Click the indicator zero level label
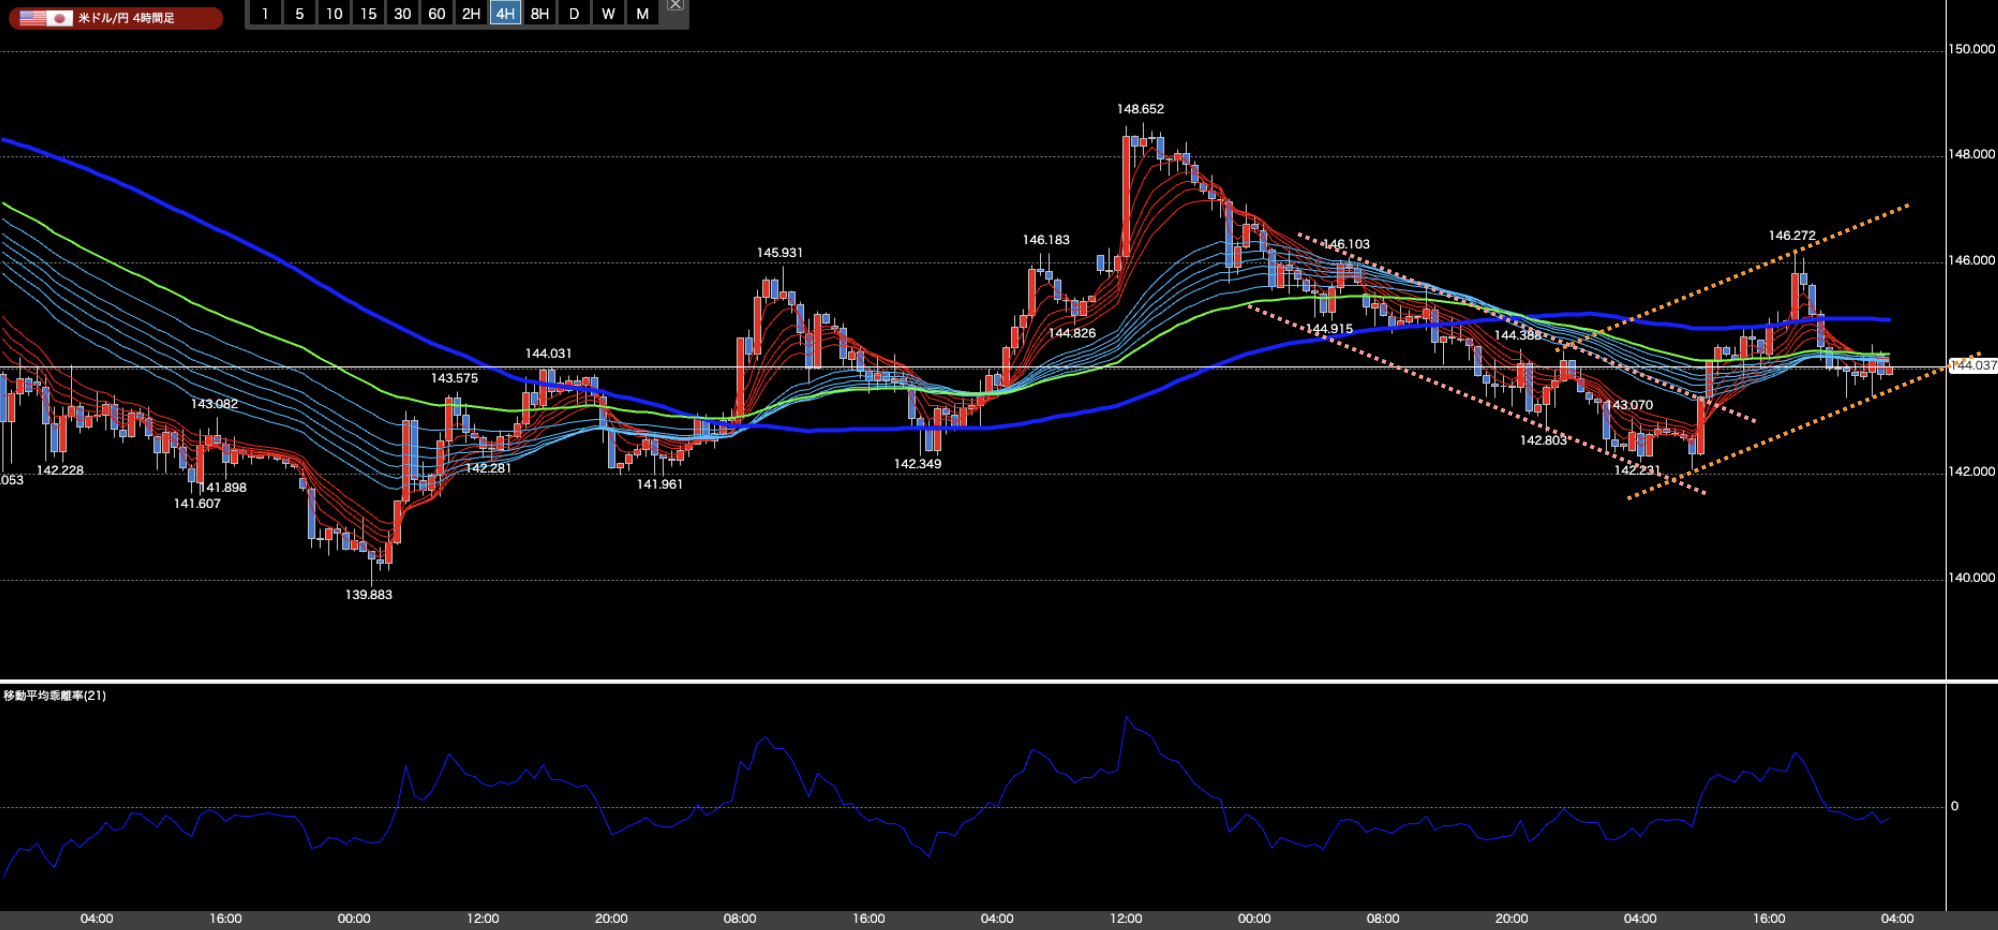 (1955, 806)
